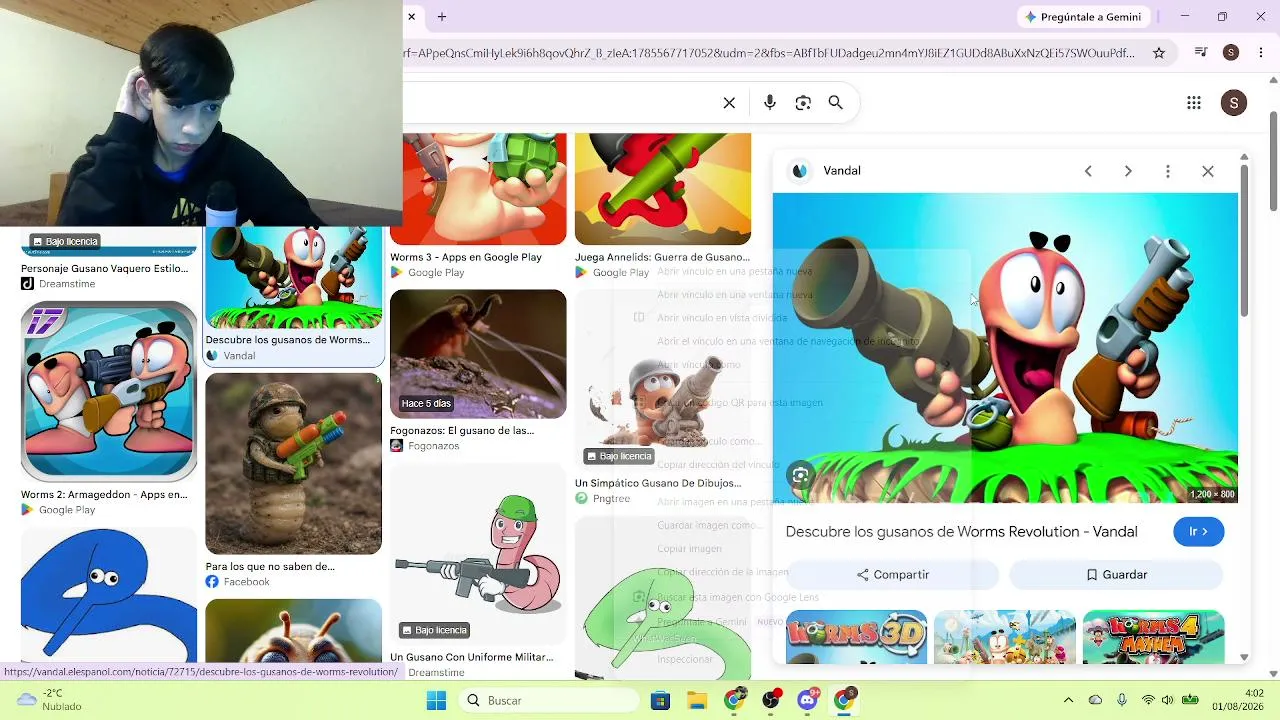Screen dimensions: 1280x720
Task: Click 'Worms 2: Armageddon - Apps en...' caption
Action: coord(104,495)
